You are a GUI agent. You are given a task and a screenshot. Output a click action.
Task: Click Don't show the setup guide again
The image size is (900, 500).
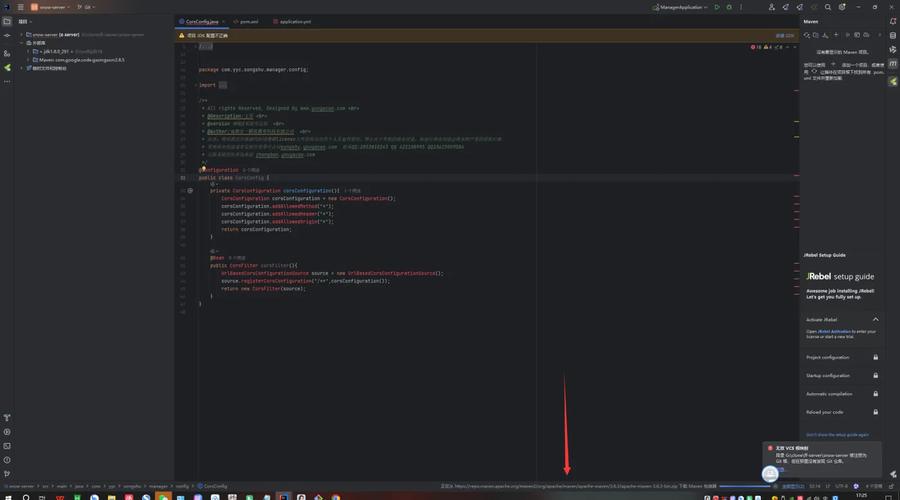[838, 435]
